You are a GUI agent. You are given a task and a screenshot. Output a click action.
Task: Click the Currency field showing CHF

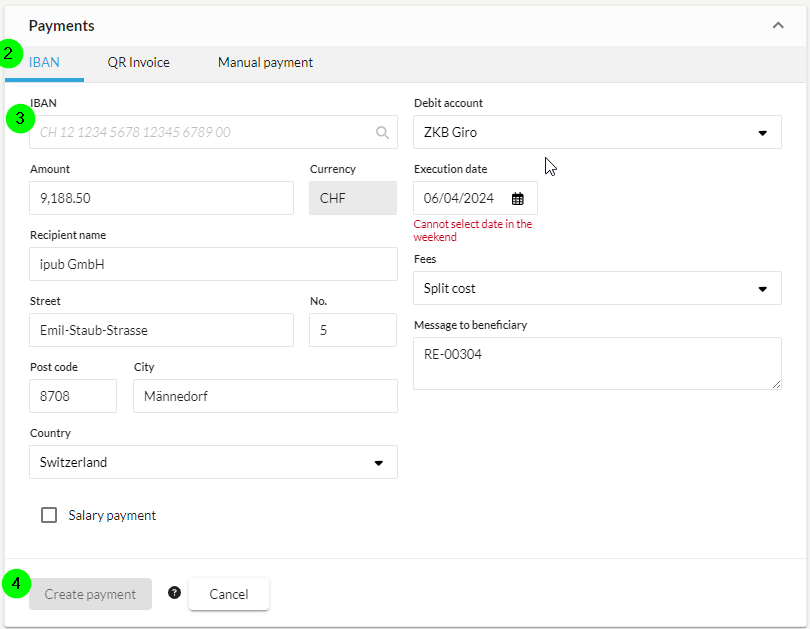[353, 198]
